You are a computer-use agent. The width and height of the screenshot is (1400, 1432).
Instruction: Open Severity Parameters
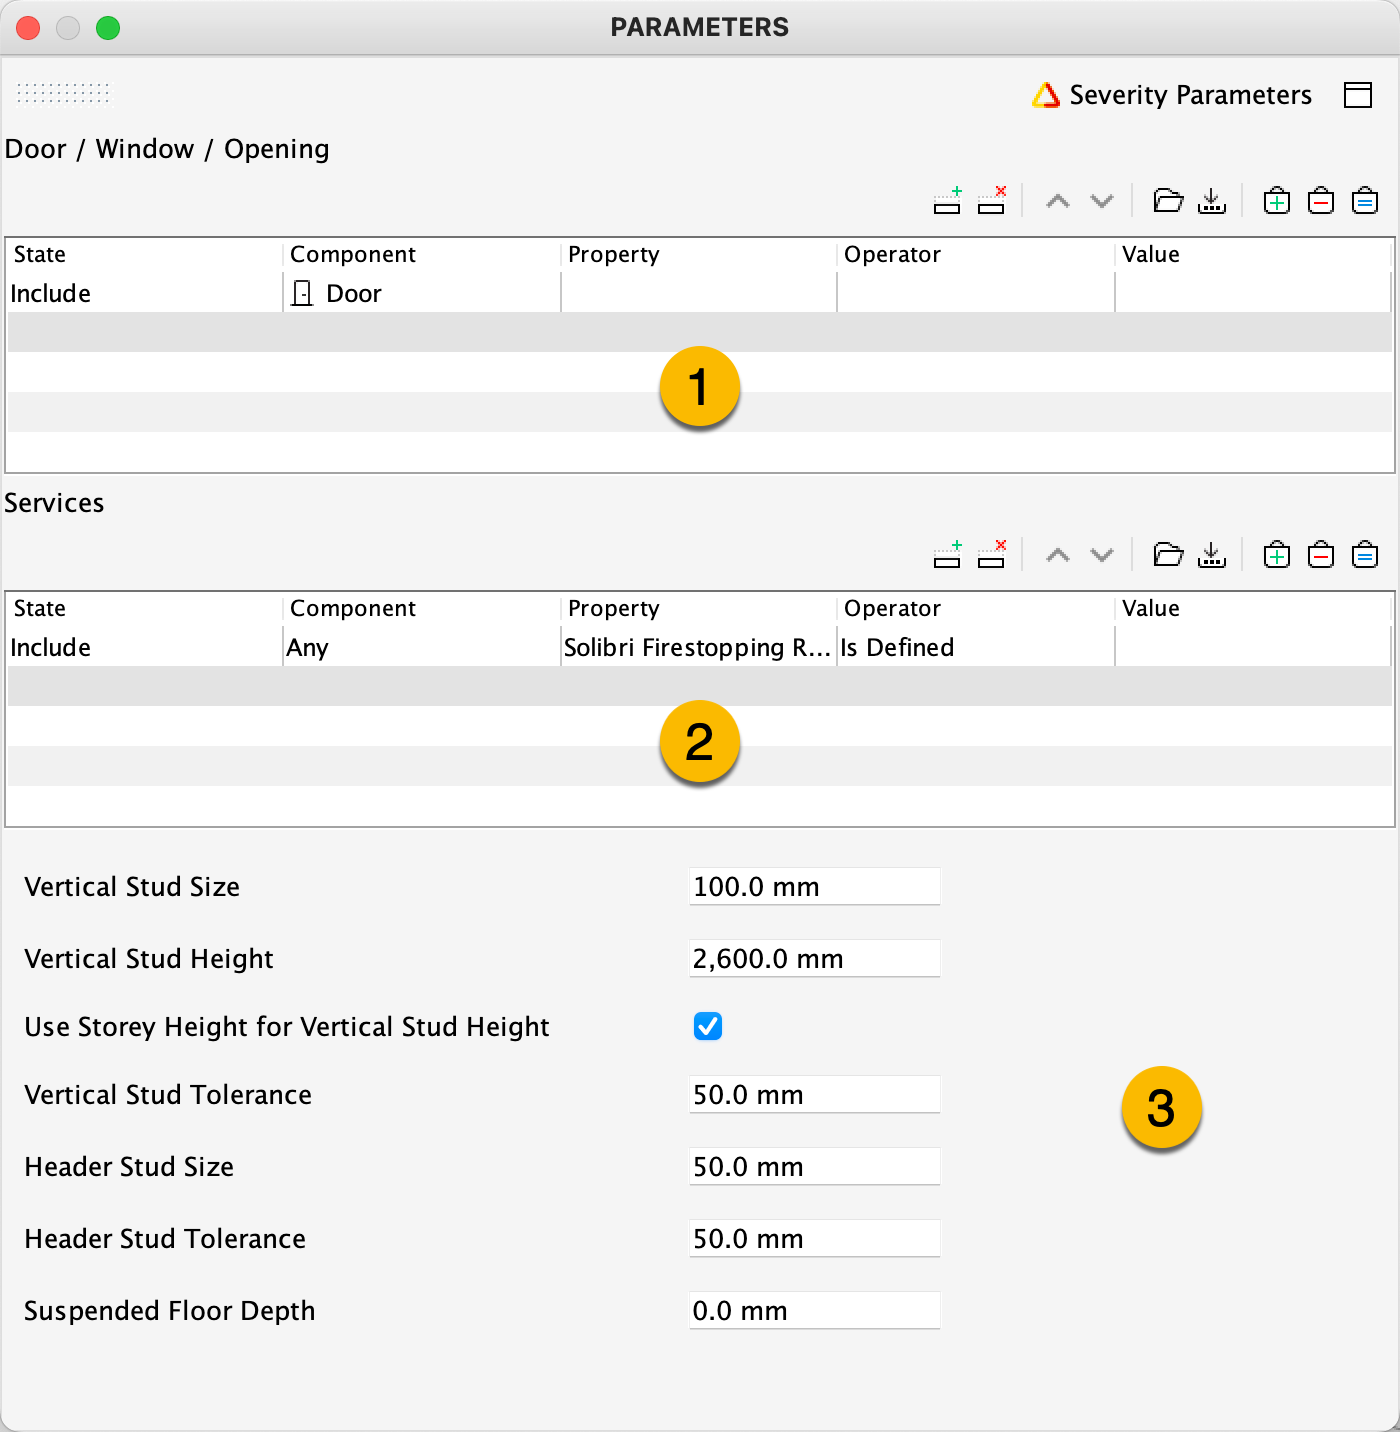1171,95
